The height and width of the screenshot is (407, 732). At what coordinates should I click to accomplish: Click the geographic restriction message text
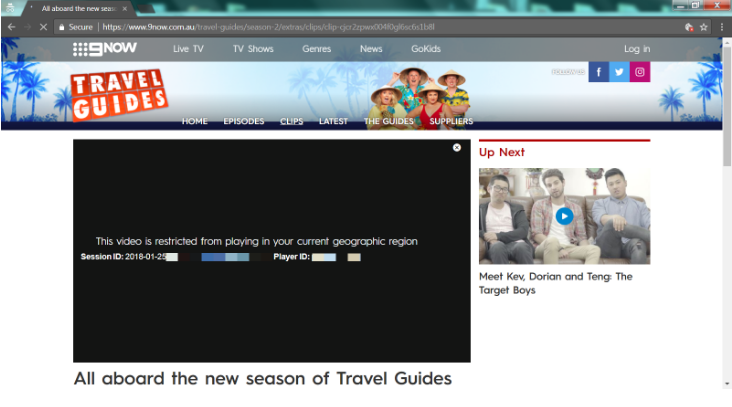[257, 241]
